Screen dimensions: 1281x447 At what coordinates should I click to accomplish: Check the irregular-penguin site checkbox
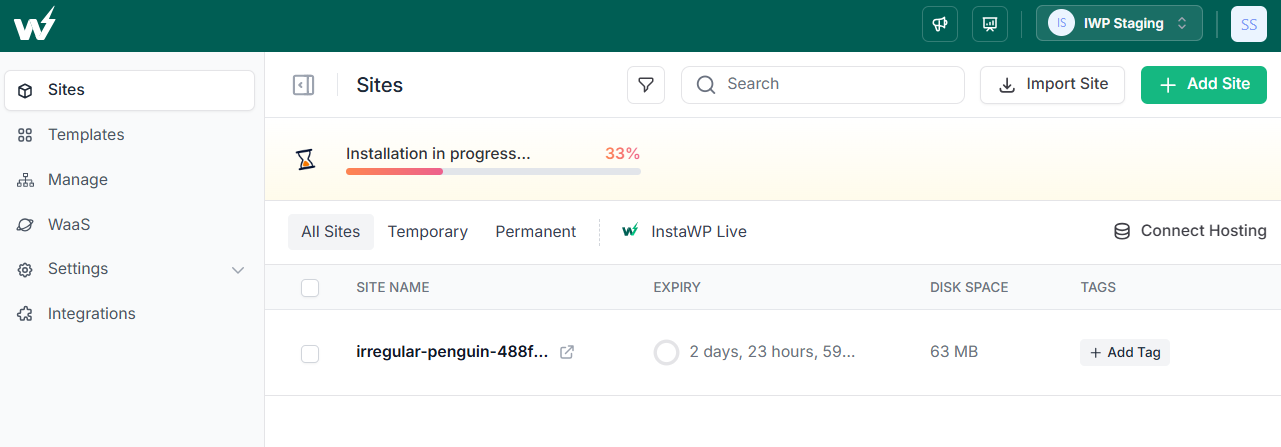pyautogui.click(x=310, y=353)
